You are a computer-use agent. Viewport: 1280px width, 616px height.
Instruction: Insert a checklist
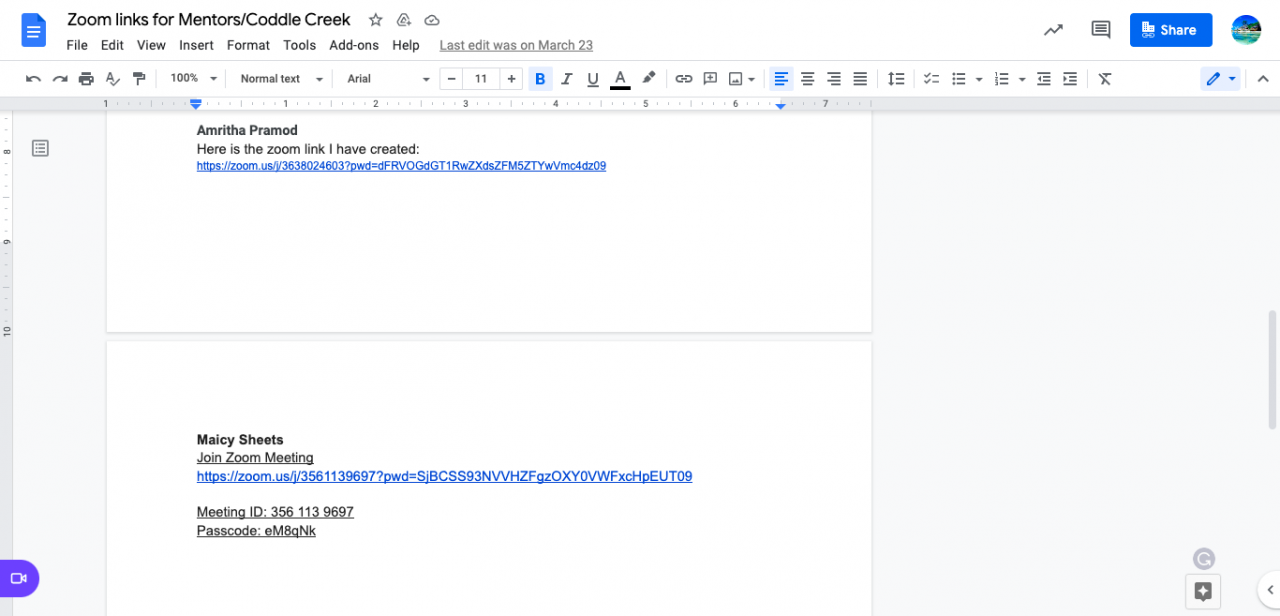pos(931,79)
